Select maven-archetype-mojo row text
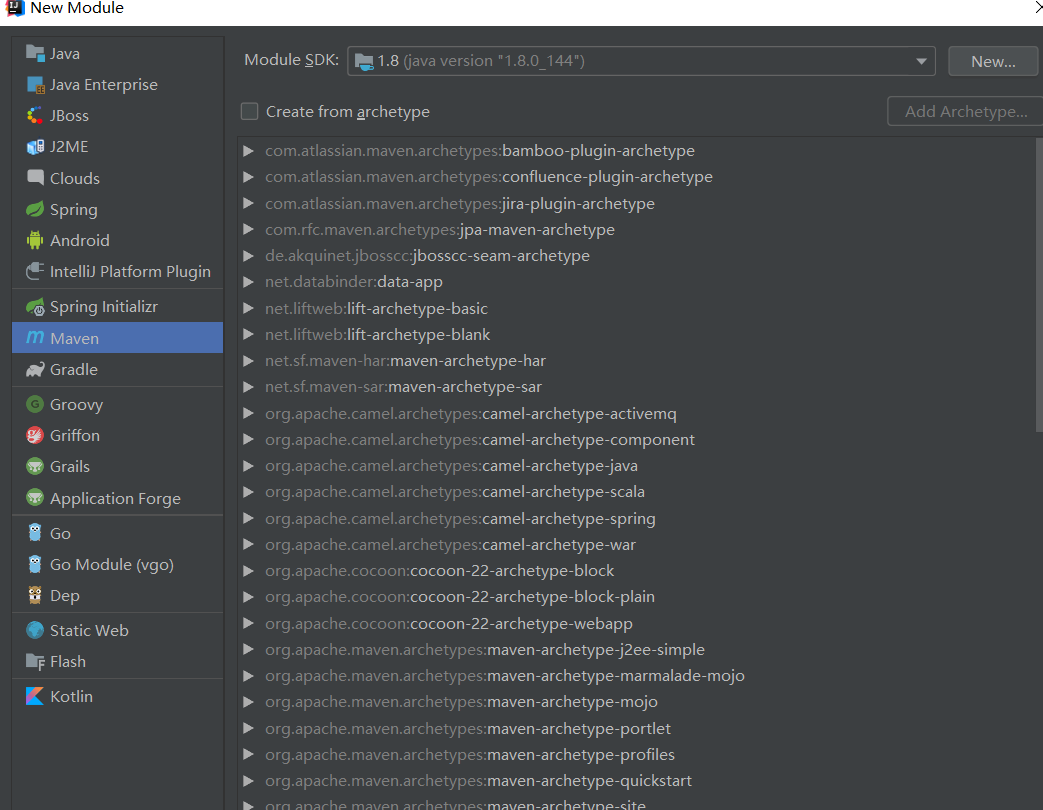Screen dimensions: 1043x810 coord(461,702)
